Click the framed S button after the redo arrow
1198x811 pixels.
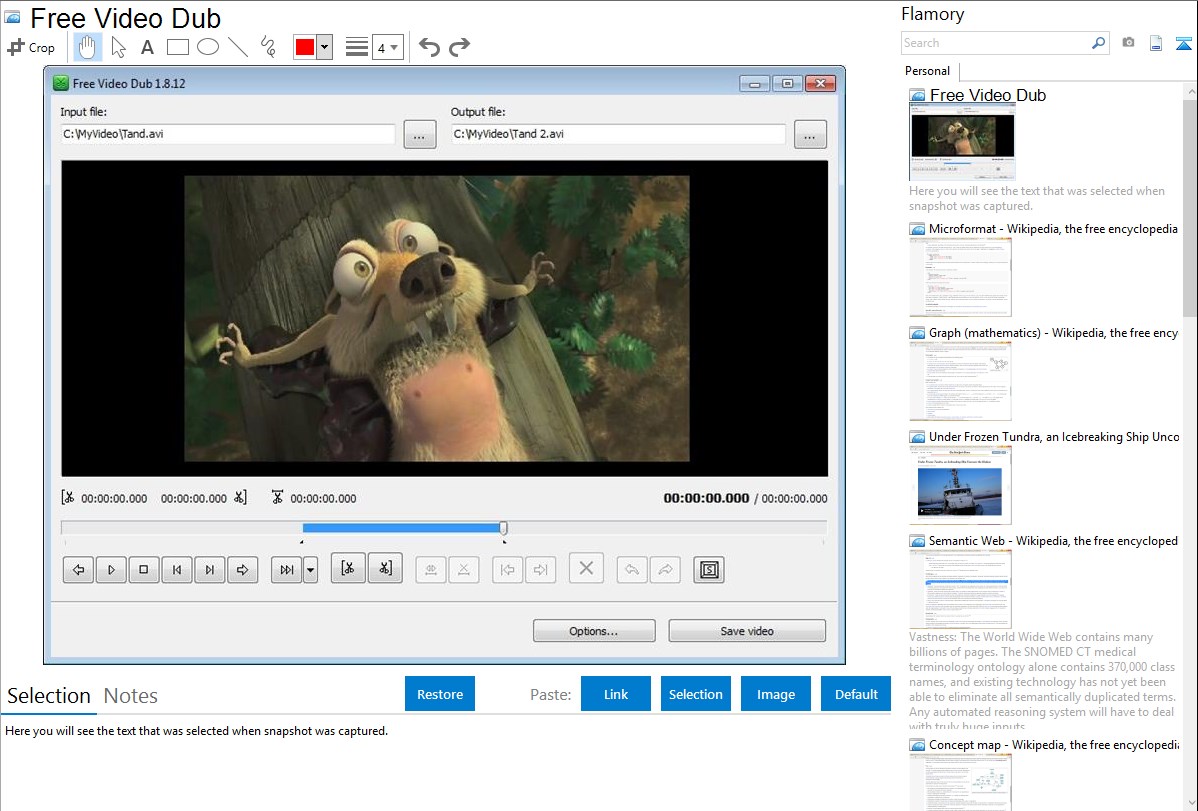(709, 569)
